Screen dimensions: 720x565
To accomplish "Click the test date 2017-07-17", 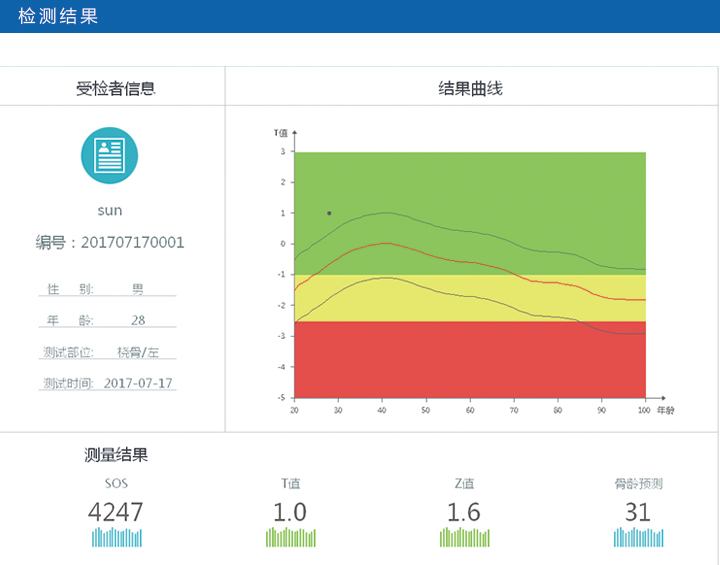I will 138,383.
